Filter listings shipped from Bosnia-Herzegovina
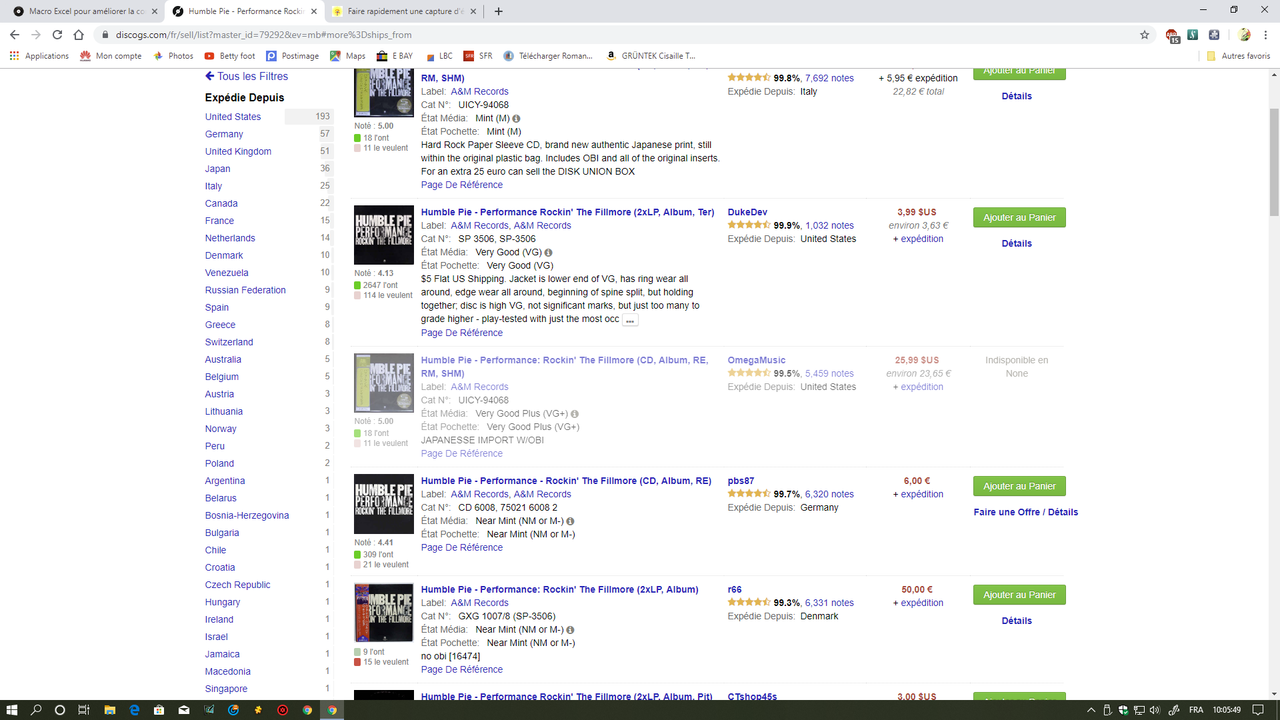The width and height of the screenshot is (1280, 720). 247,515
